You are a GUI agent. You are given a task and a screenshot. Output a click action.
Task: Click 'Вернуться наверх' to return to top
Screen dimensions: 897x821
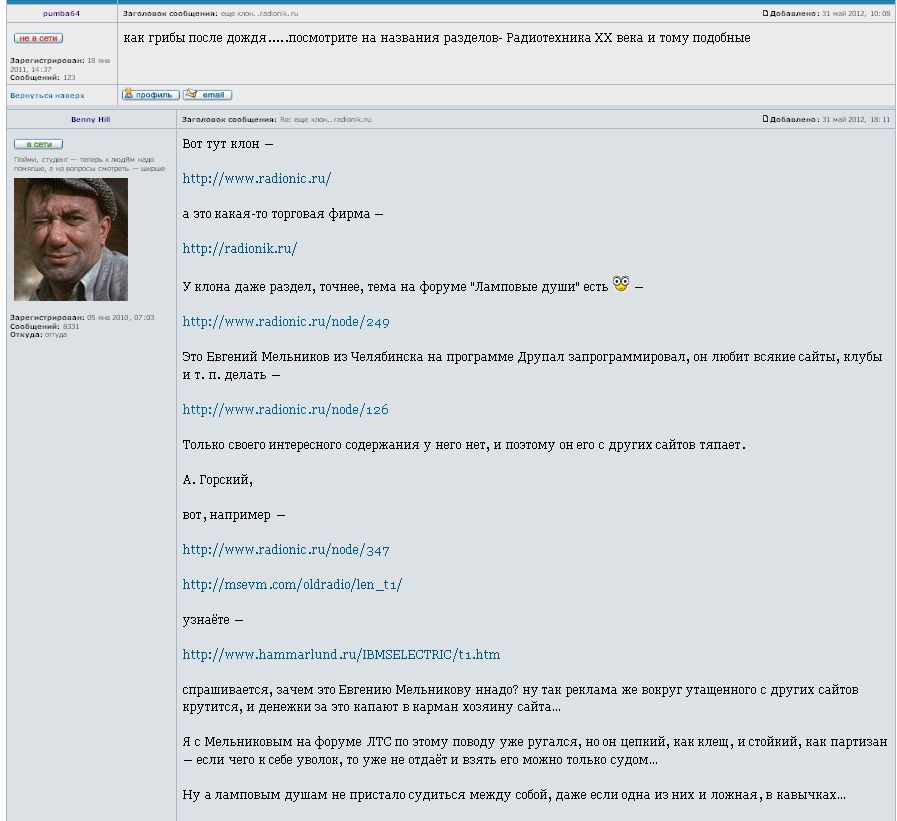coord(47,96)
